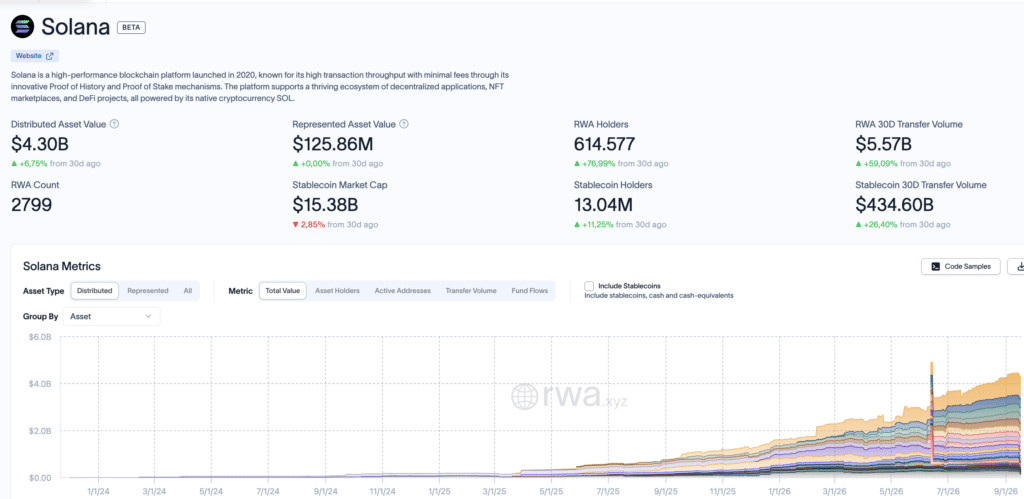The image size is (1024, 499).
Task: Click the $6.0B y-axis label
Action: click(39, 337)
